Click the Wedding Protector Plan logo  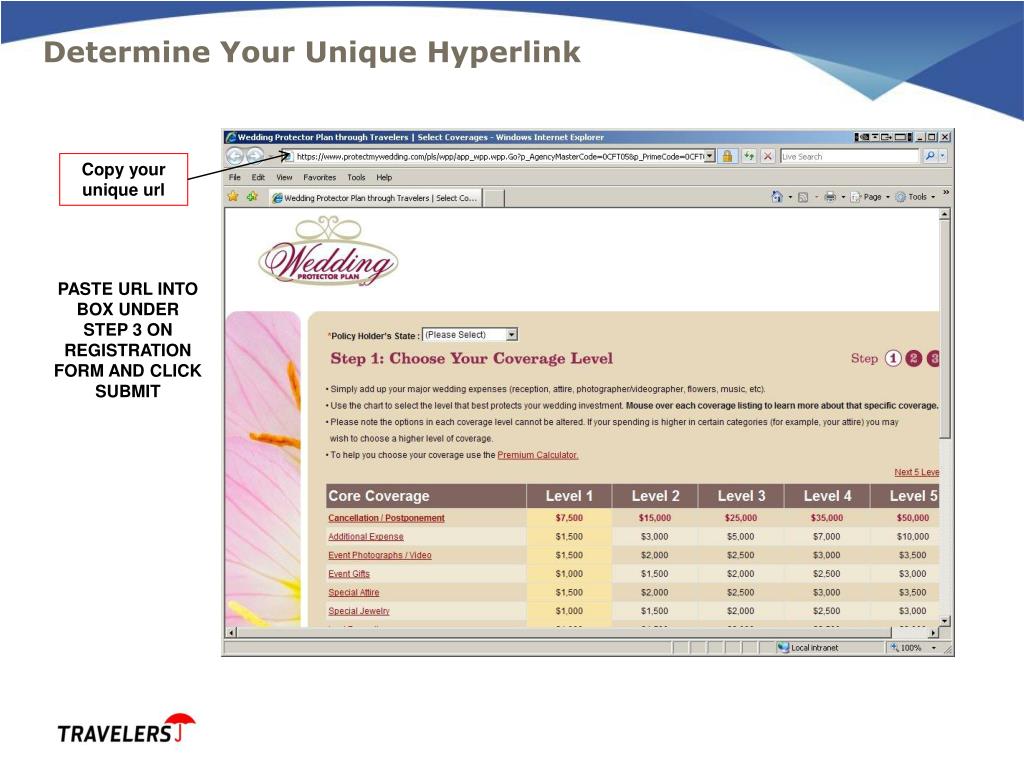(x=328, y=253)
